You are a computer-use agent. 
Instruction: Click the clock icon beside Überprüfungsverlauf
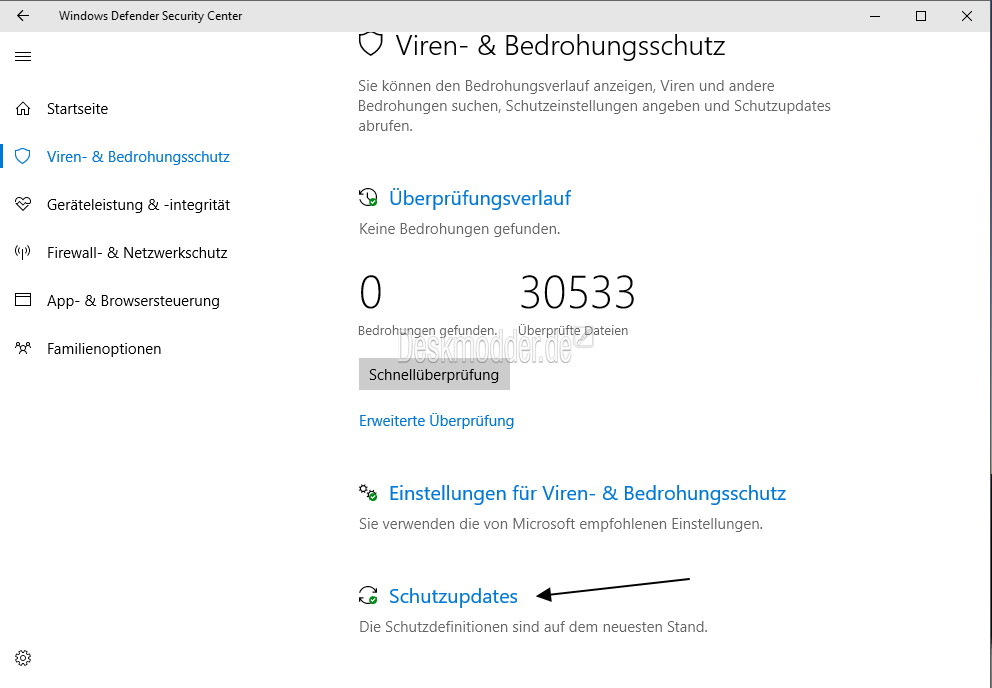(x=368, y=197)
